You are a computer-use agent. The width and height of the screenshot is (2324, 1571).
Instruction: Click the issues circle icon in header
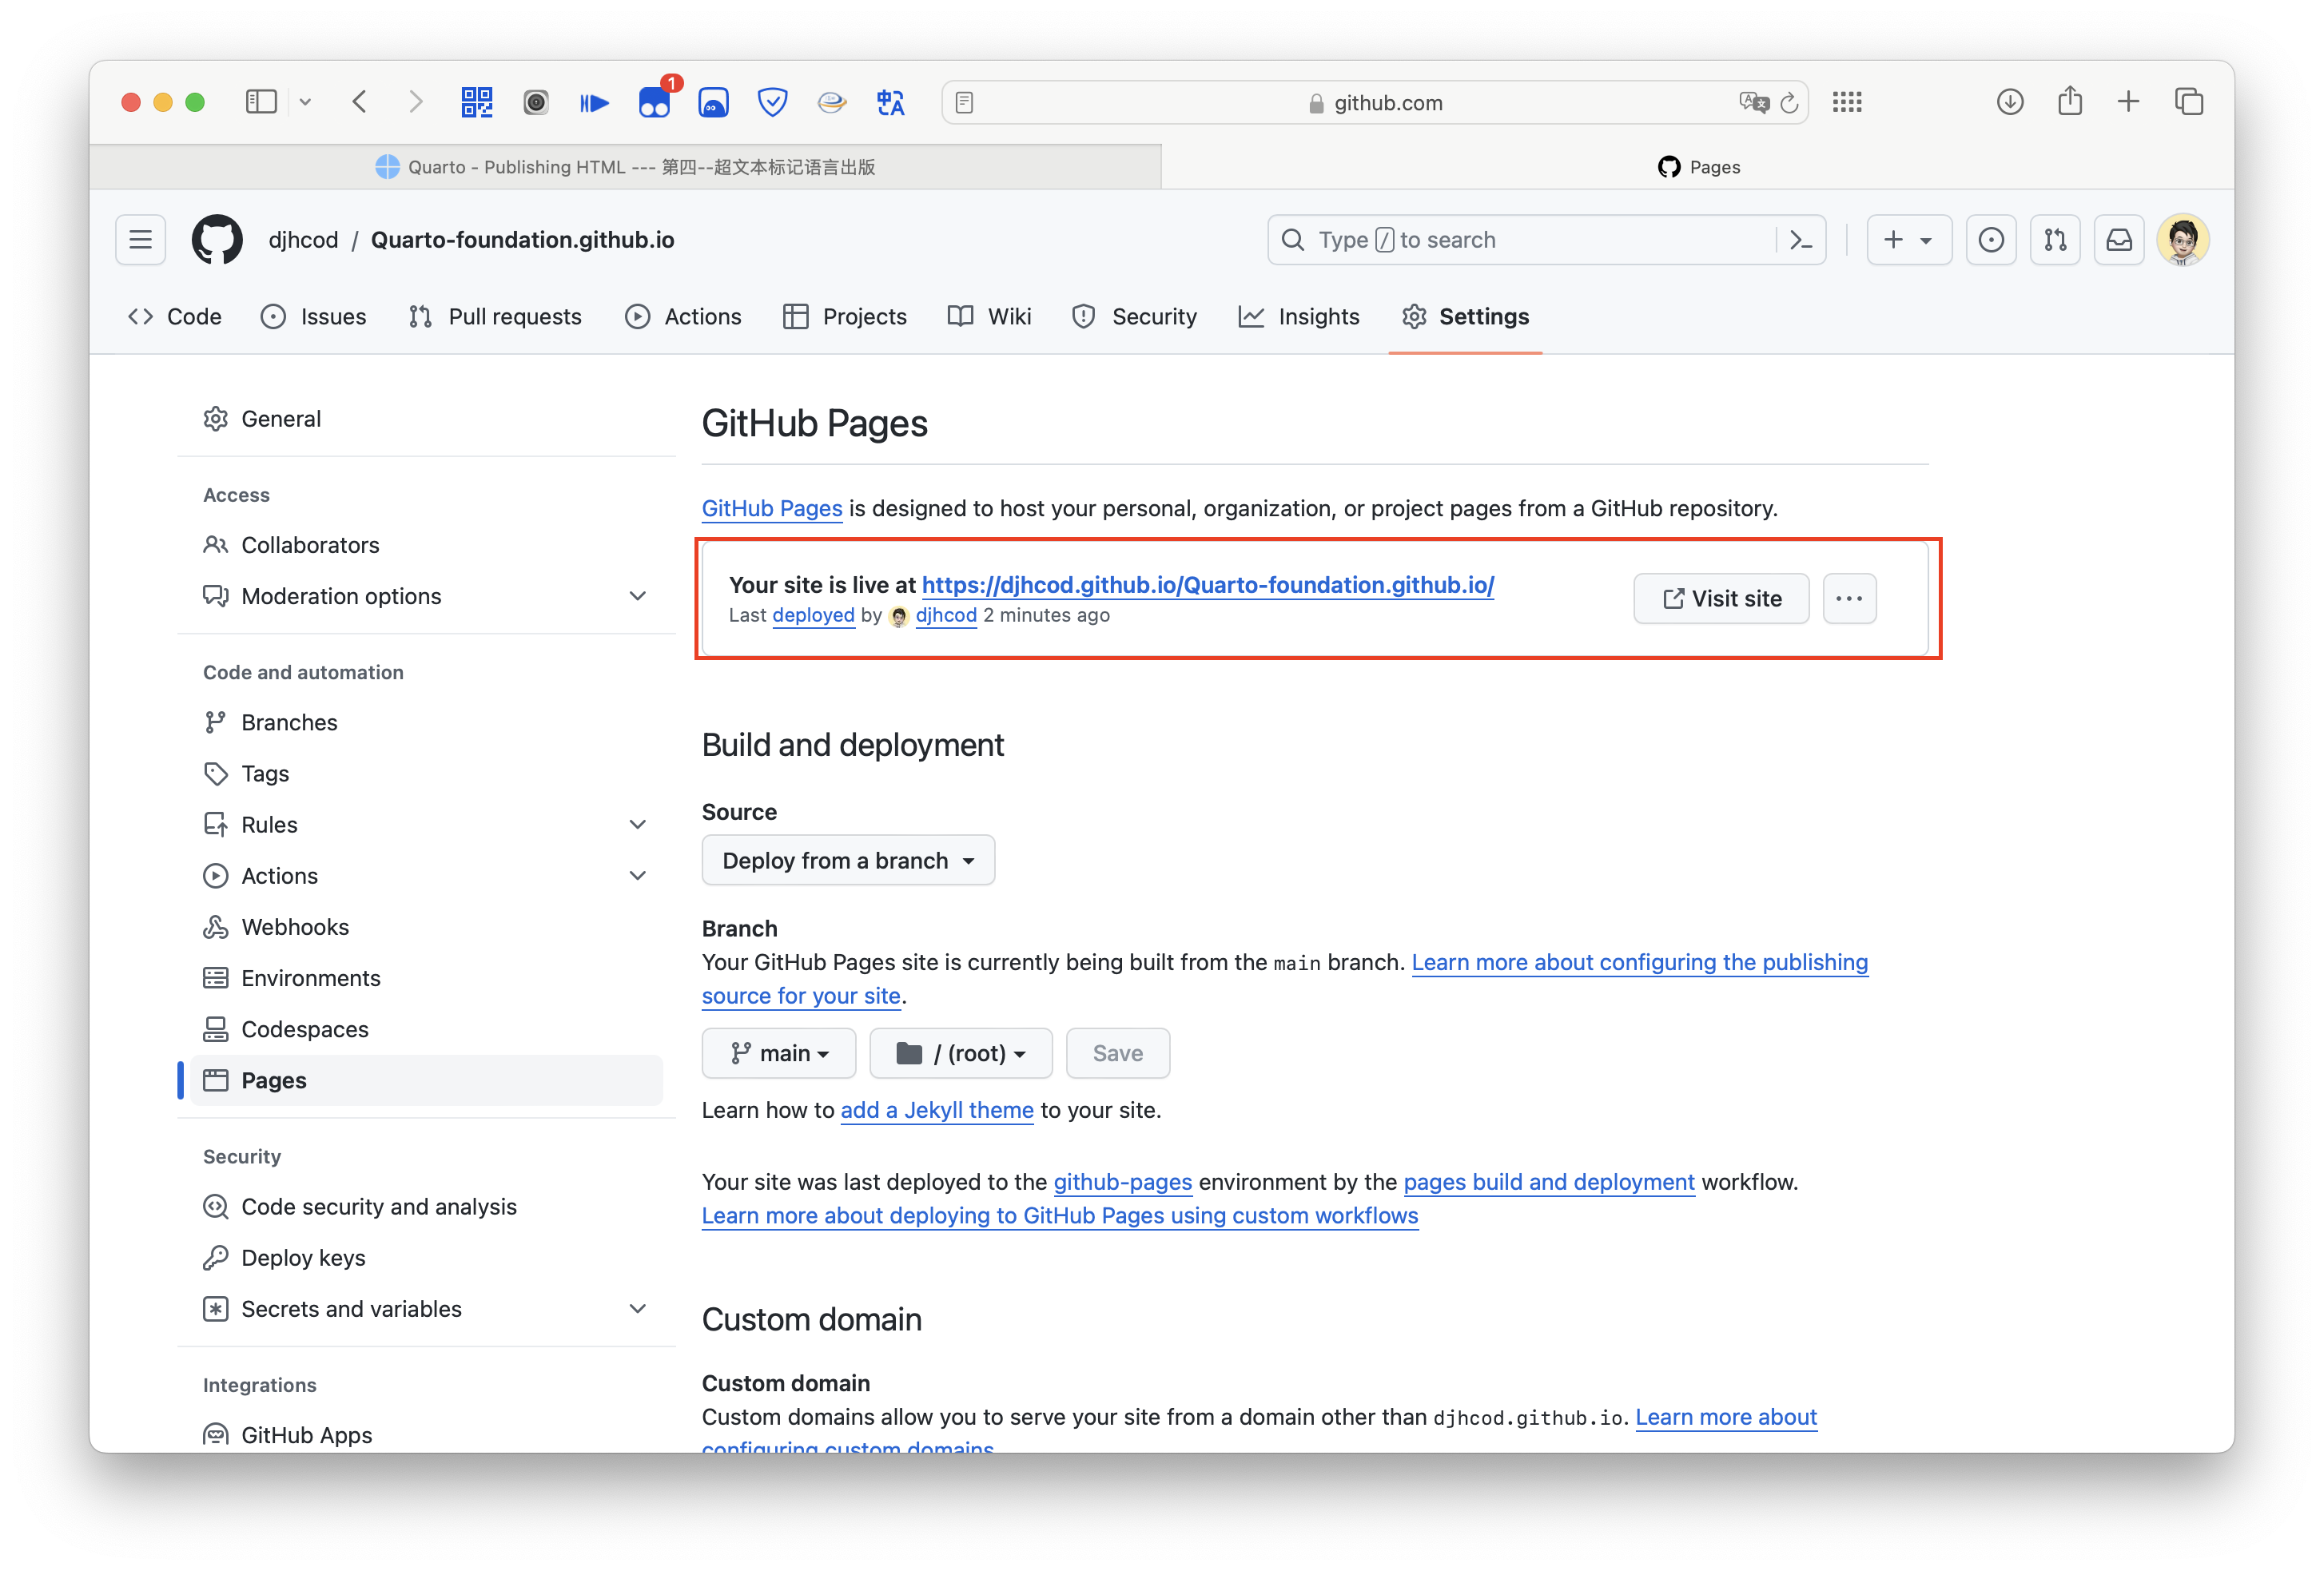point(1990,240)
